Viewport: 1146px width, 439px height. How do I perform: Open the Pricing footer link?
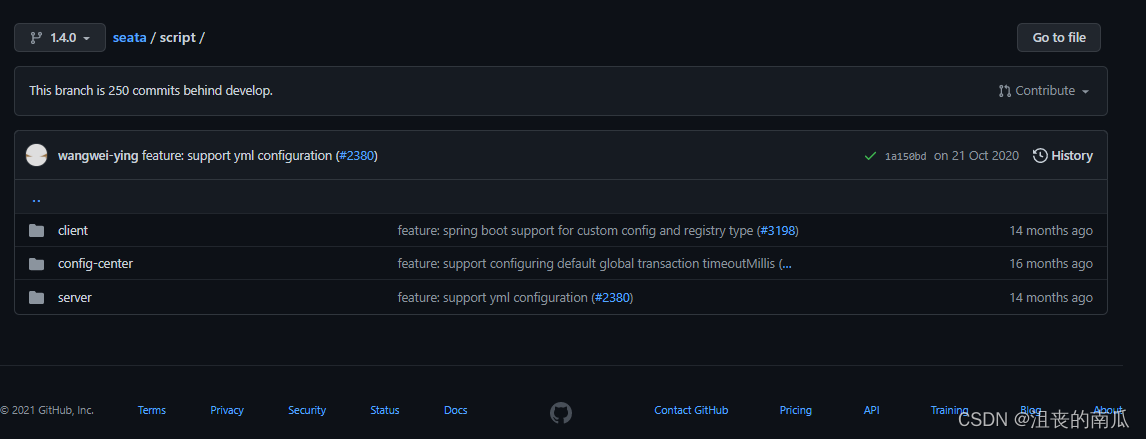coord(795,410)
